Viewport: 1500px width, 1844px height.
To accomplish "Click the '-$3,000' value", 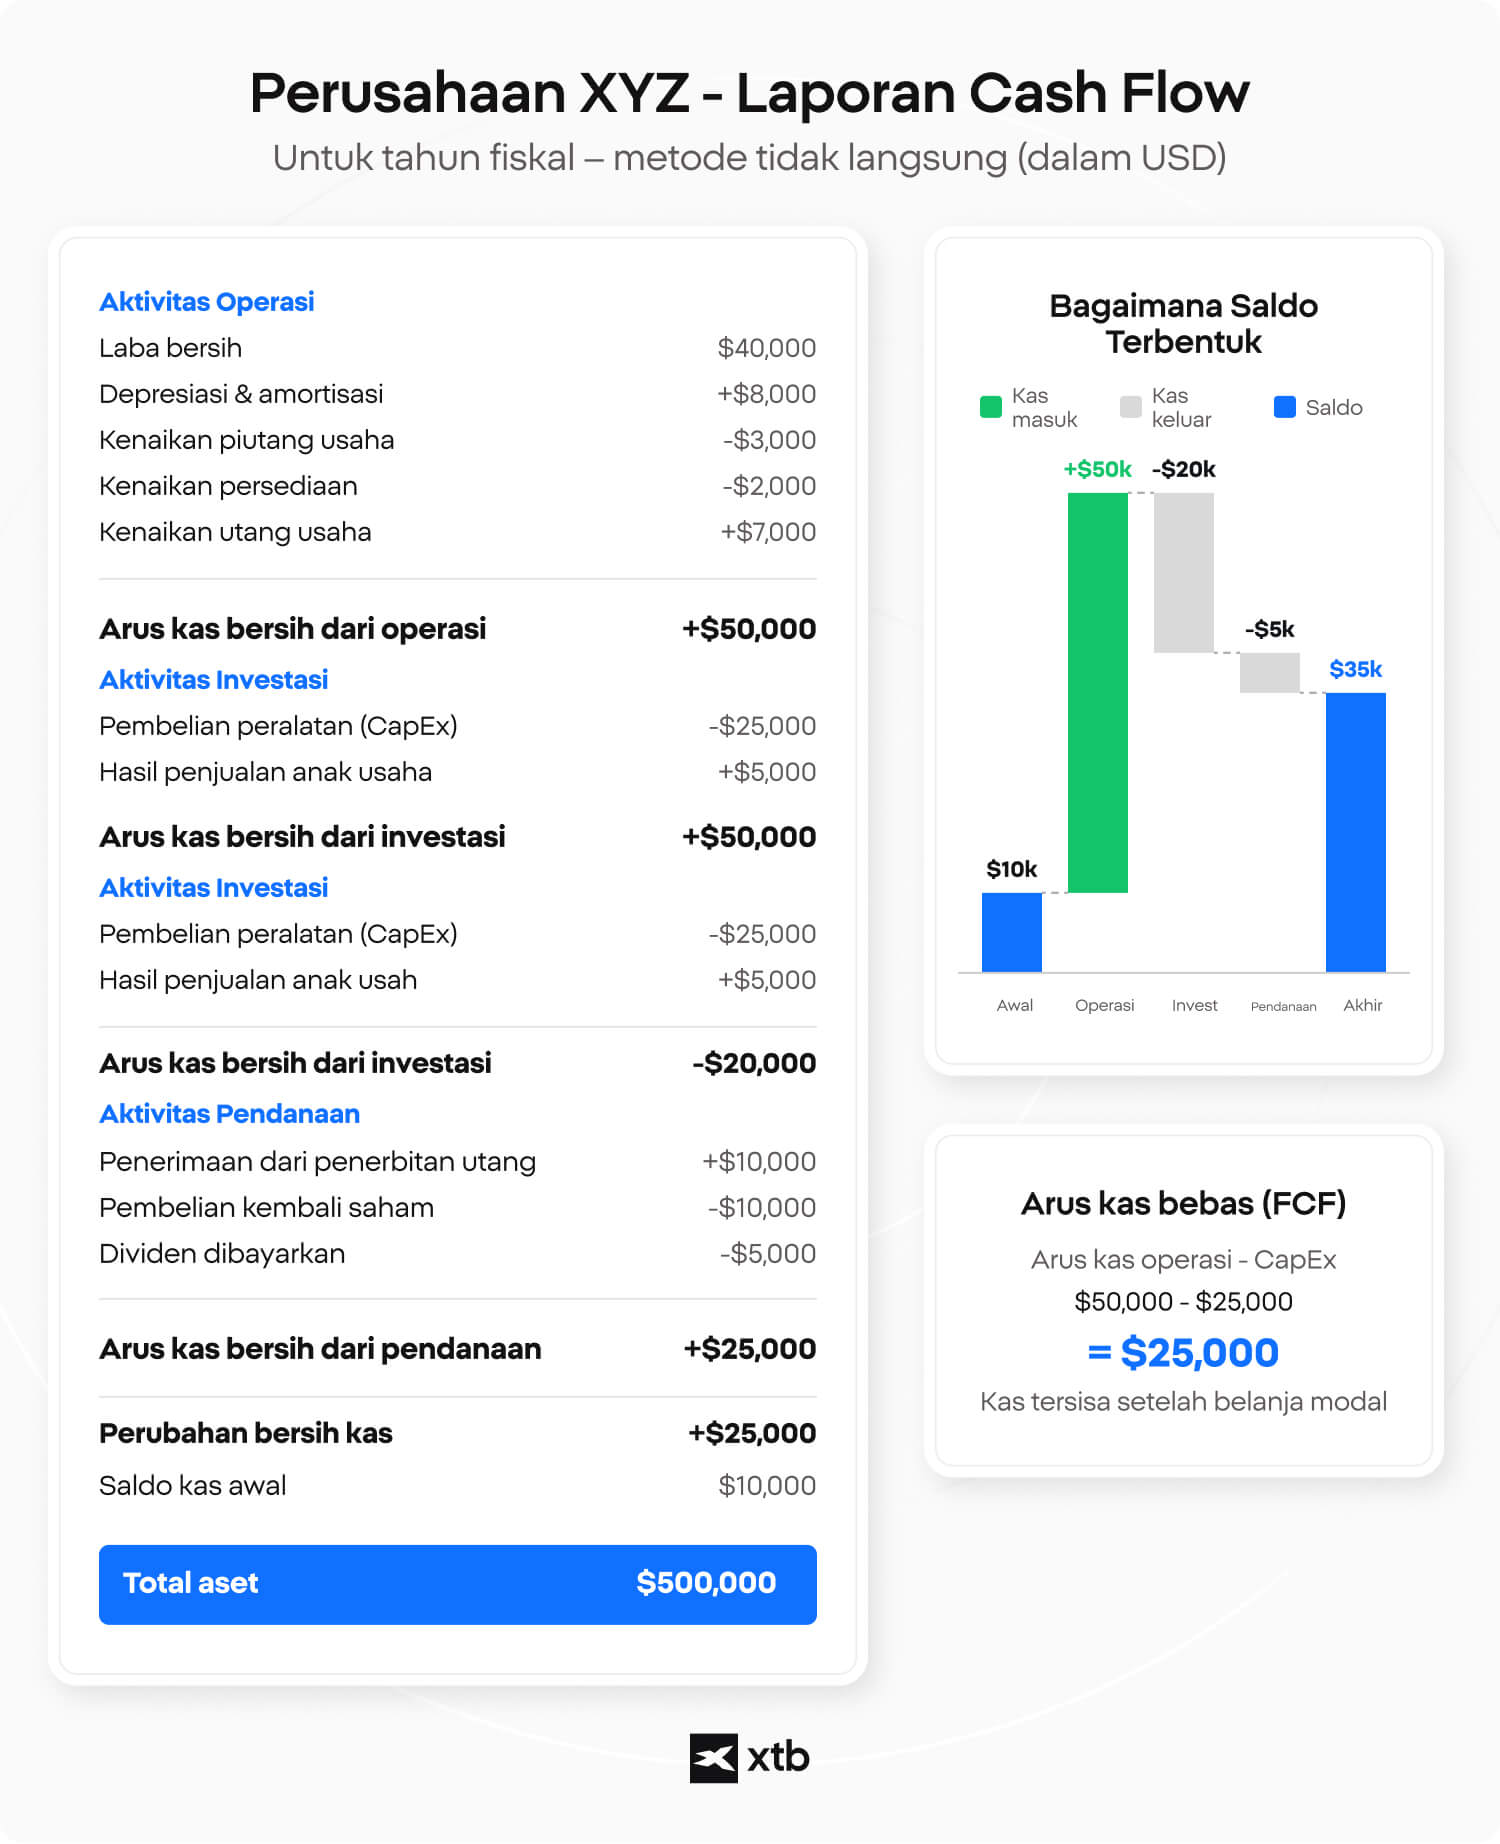I will click(x=769, y=440).
